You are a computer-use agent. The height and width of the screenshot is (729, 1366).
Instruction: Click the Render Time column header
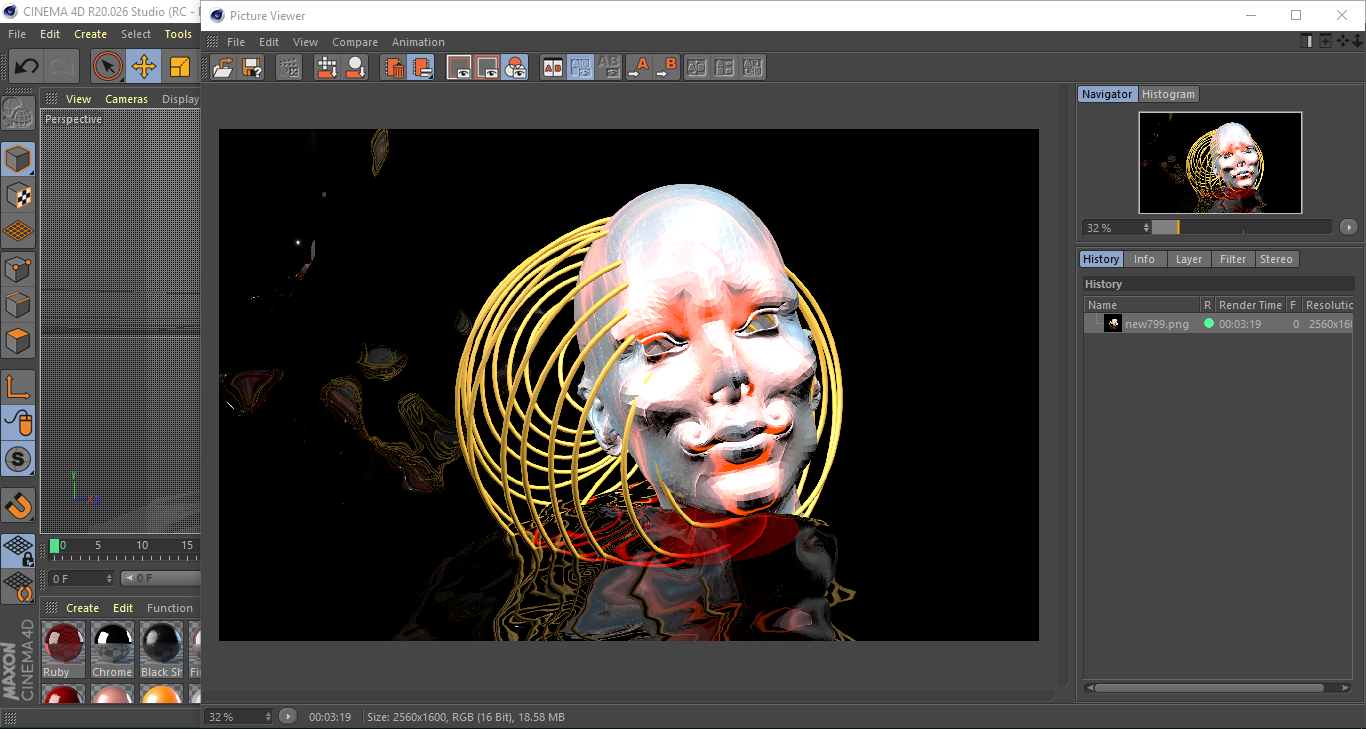click(x=1250, y=305)
